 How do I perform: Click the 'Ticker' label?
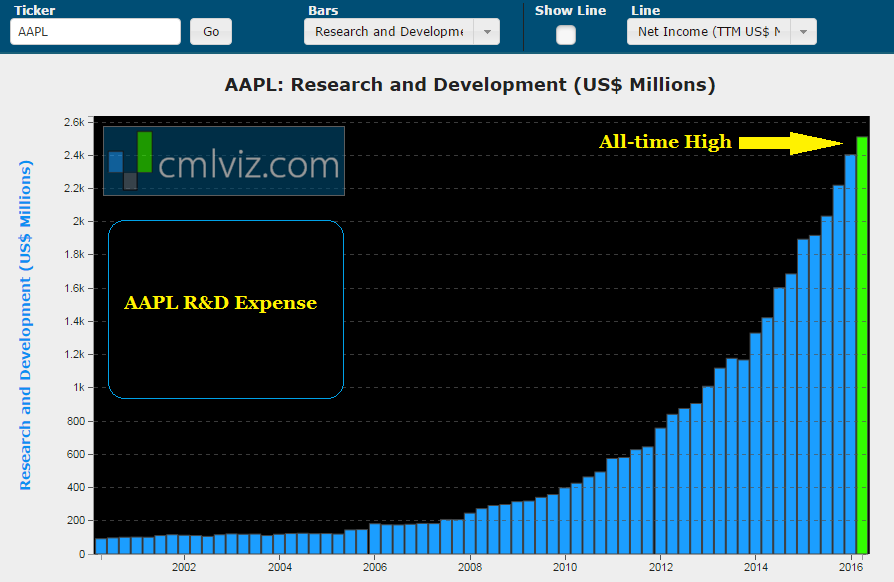(x=35, y=10)
